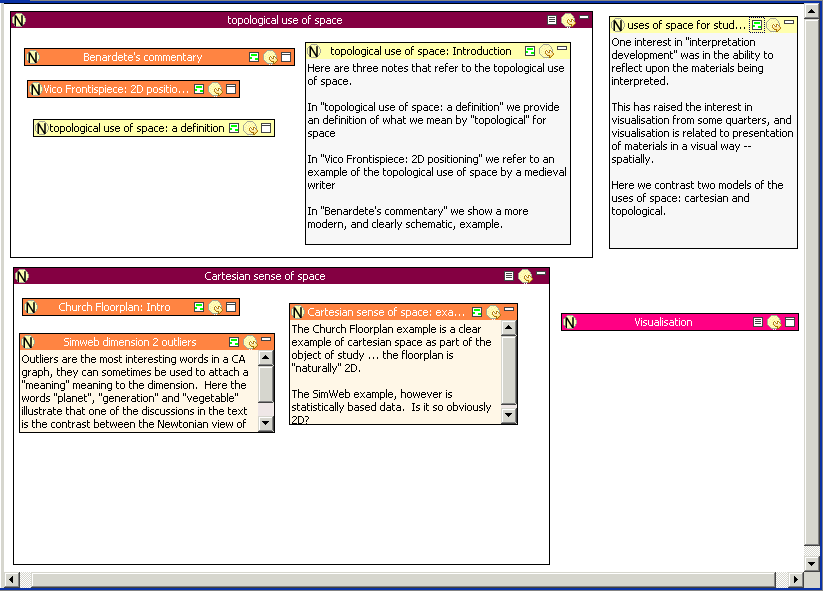Click N icon of 'Cartesian sense of space: exa...' note
Image resolution: width=823 pixels, height=591 pixels.
click(298, 312)
